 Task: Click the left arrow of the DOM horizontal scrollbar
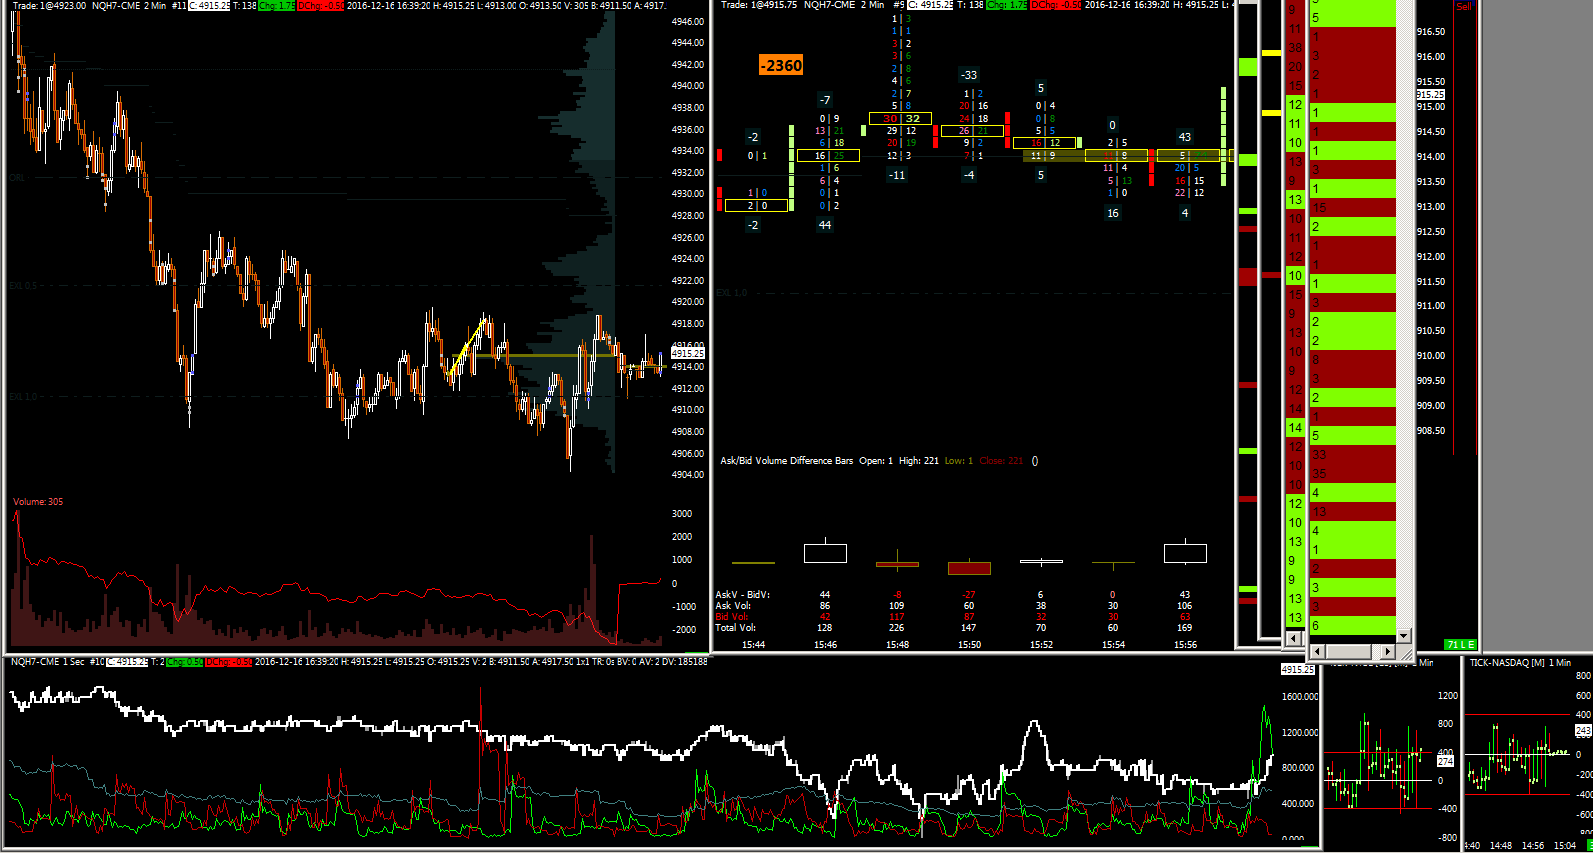pos(1316,651)
